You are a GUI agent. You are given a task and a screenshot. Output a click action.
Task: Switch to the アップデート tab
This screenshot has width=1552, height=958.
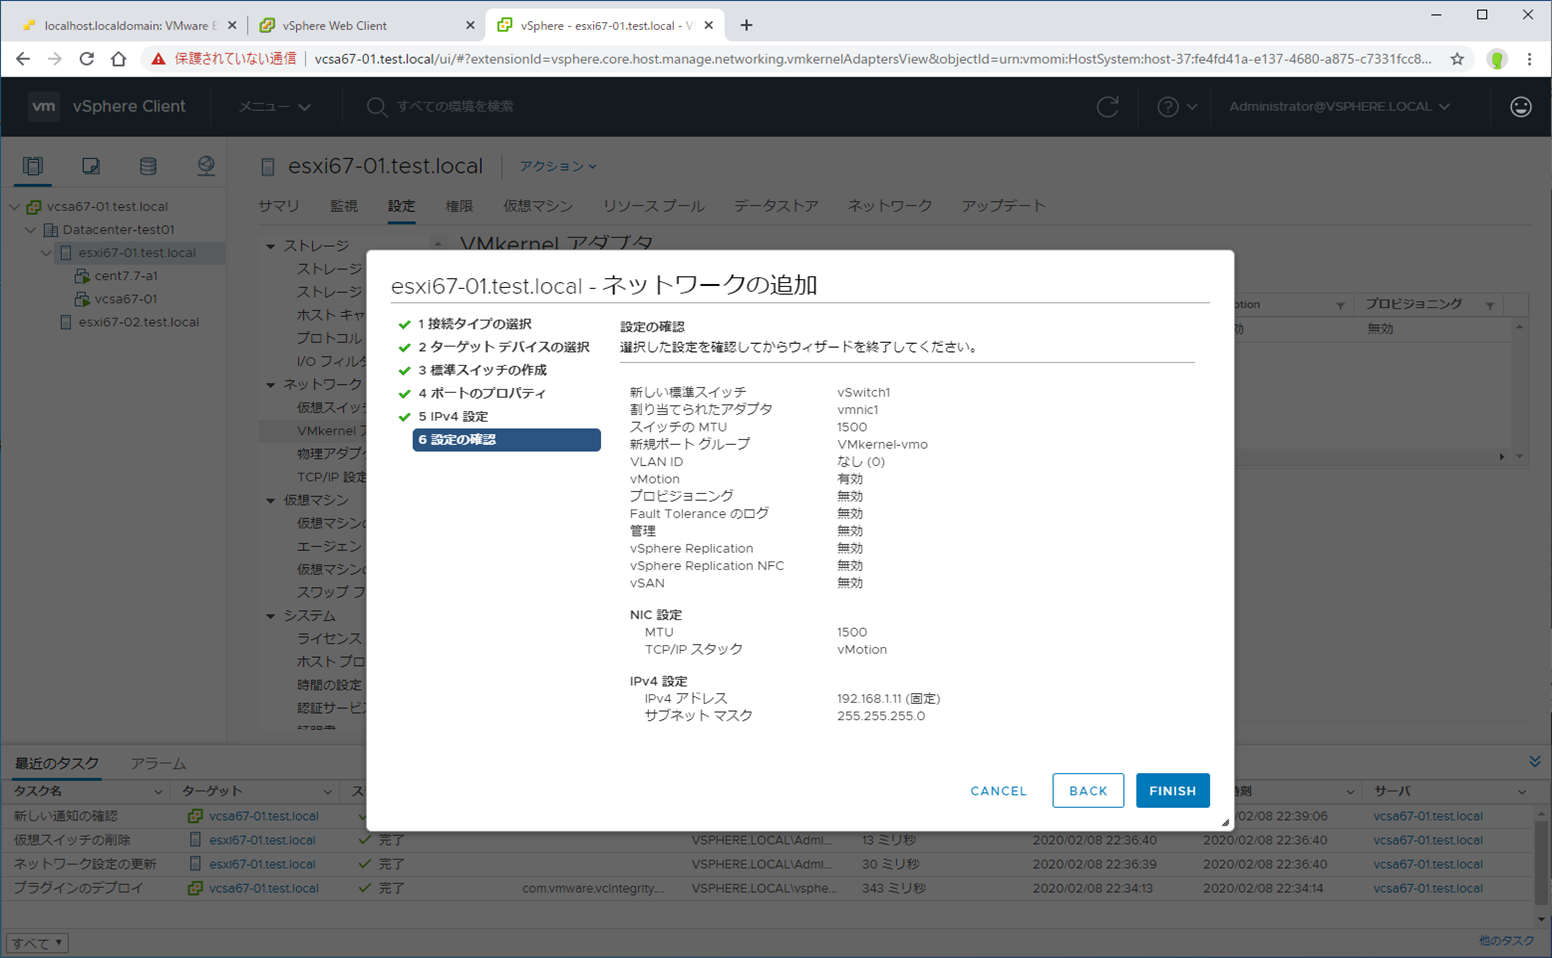click(1003, 206)
